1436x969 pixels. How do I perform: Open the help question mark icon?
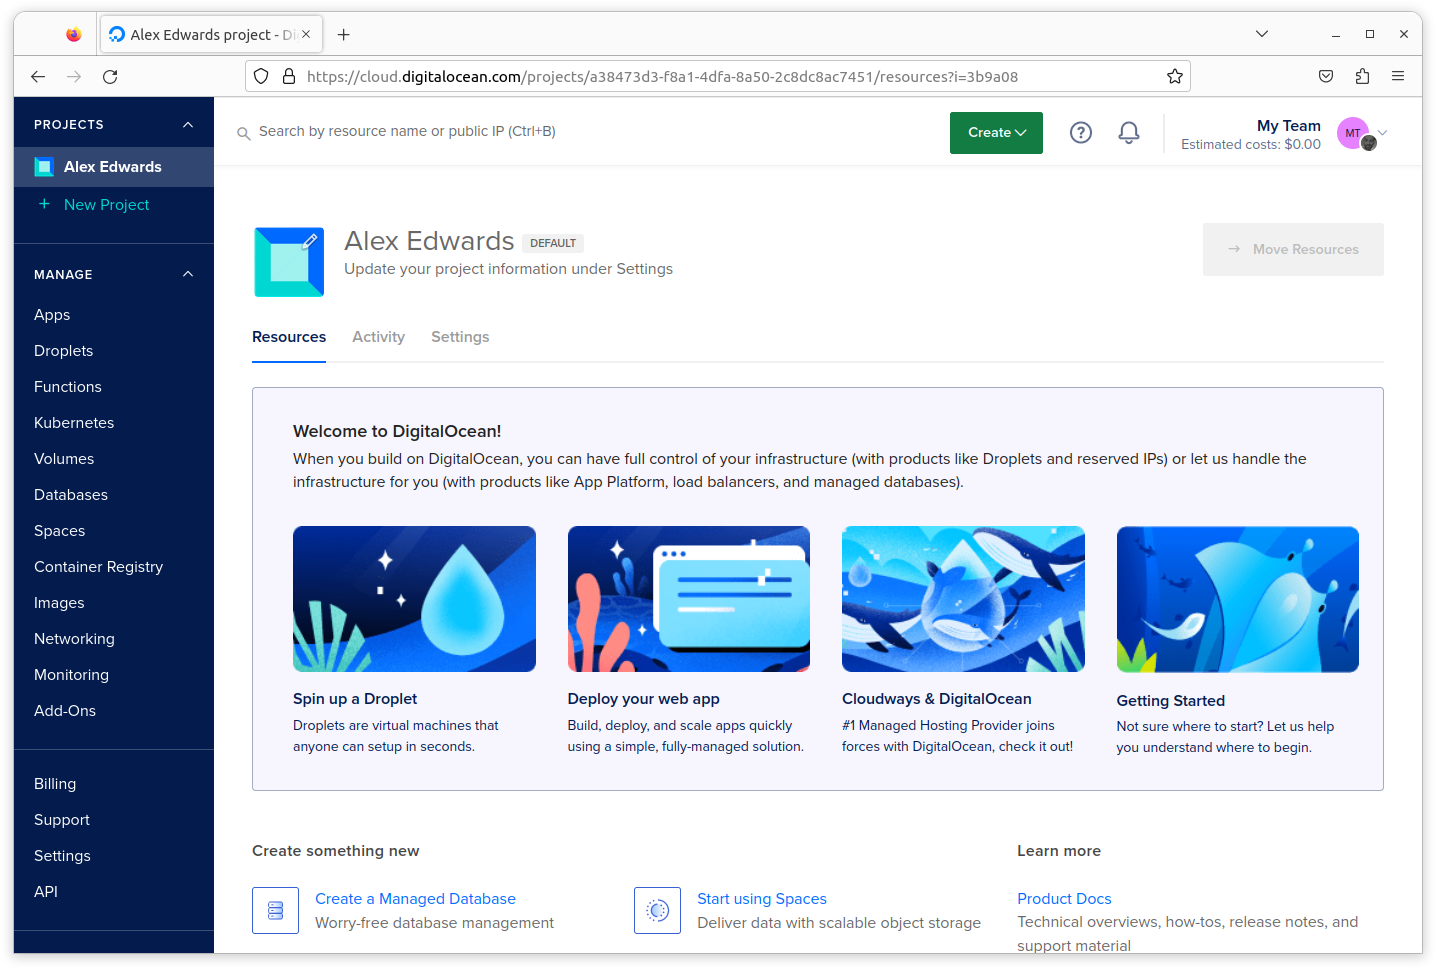click(1080, 132)
